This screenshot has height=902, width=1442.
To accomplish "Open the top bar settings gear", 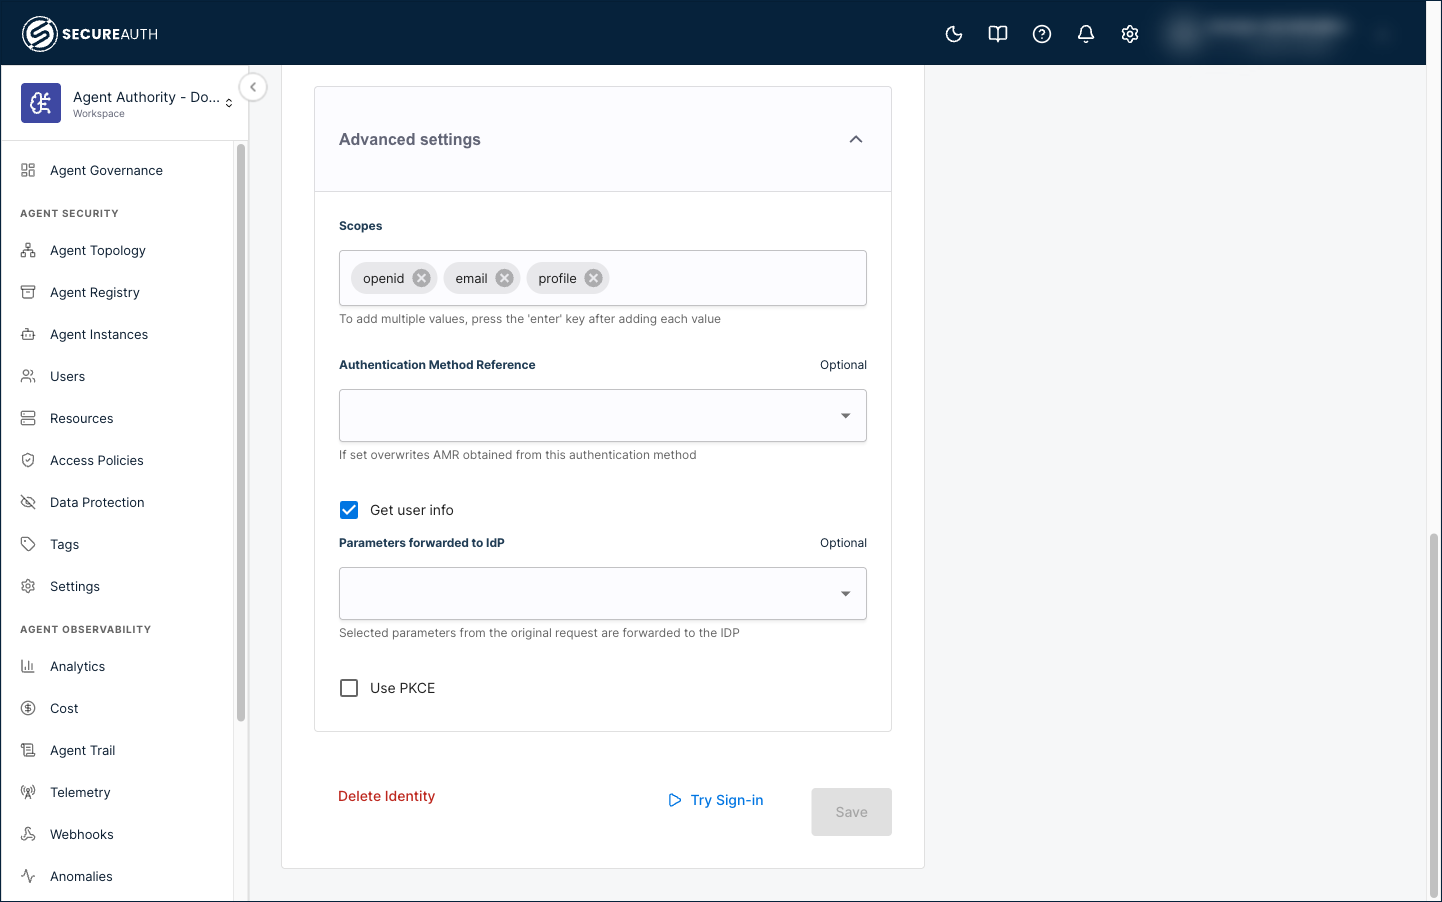I will (1130, 34).
